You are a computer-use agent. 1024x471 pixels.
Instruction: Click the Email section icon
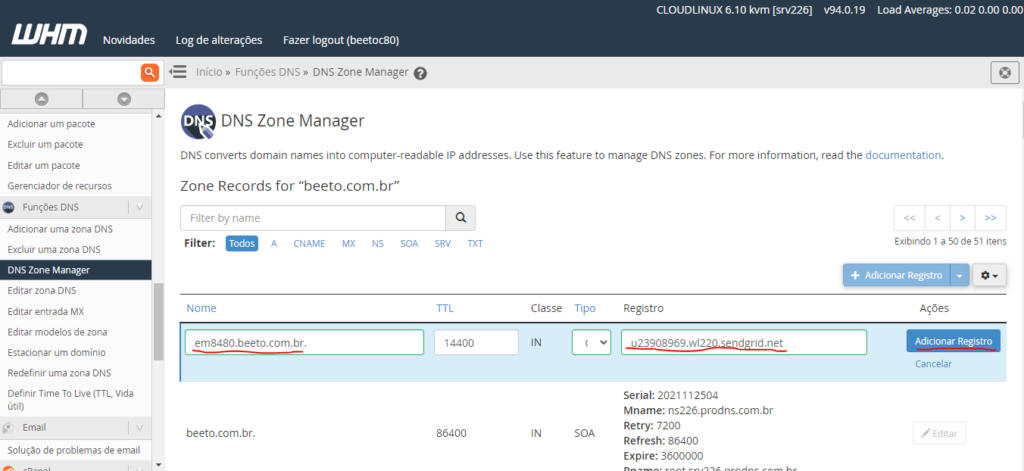8,427
